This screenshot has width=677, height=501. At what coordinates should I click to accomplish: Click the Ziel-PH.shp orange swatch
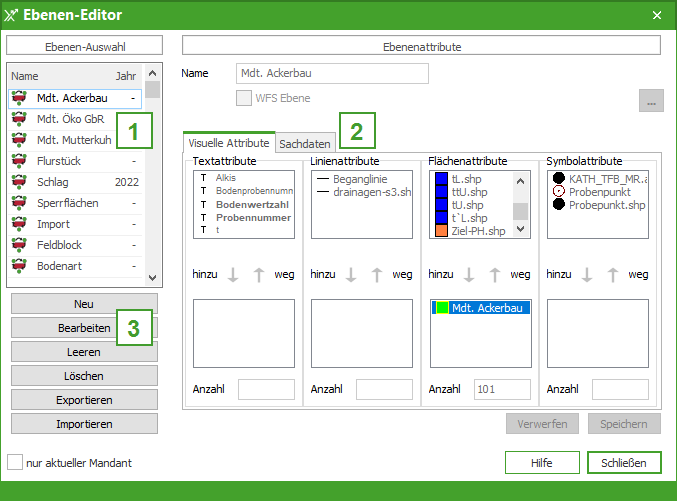click(441, 231)
